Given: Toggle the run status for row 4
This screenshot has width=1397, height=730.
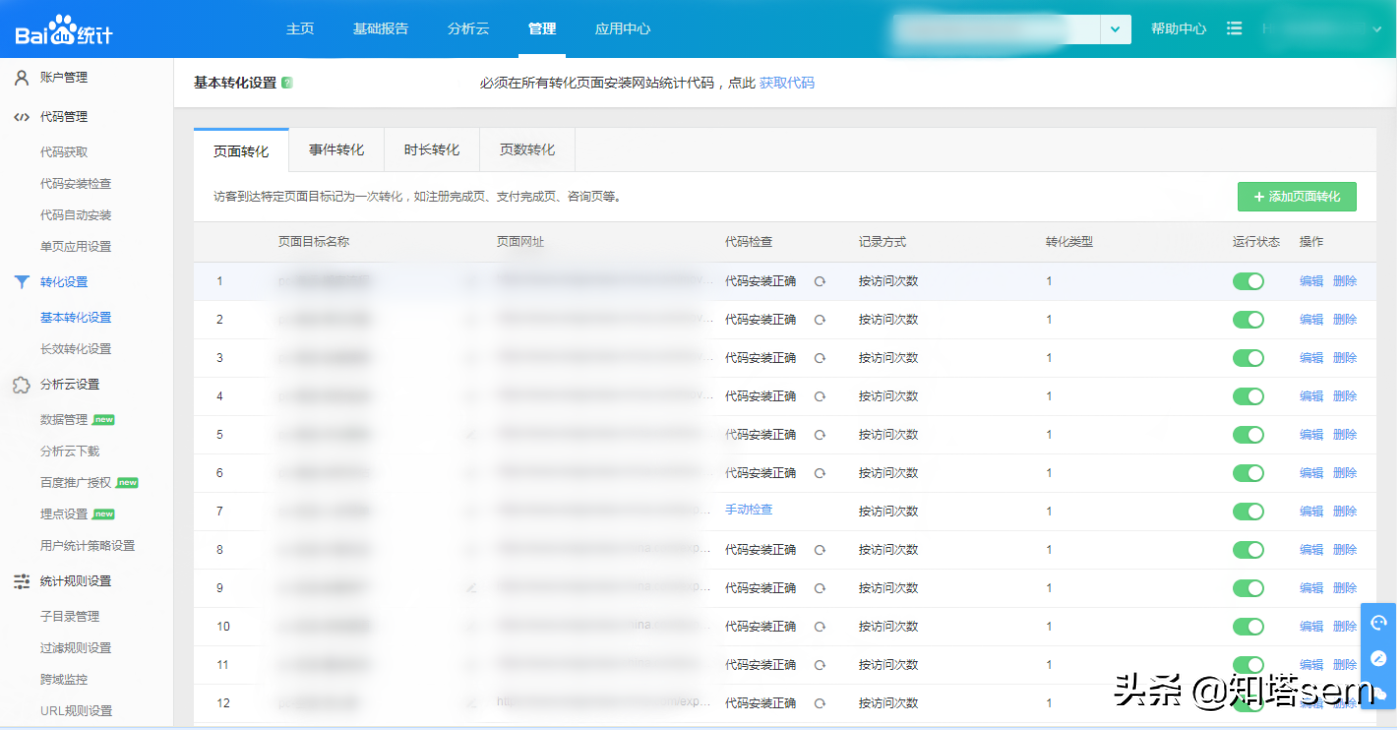Looking at the screenshot, I should 1248,397.
